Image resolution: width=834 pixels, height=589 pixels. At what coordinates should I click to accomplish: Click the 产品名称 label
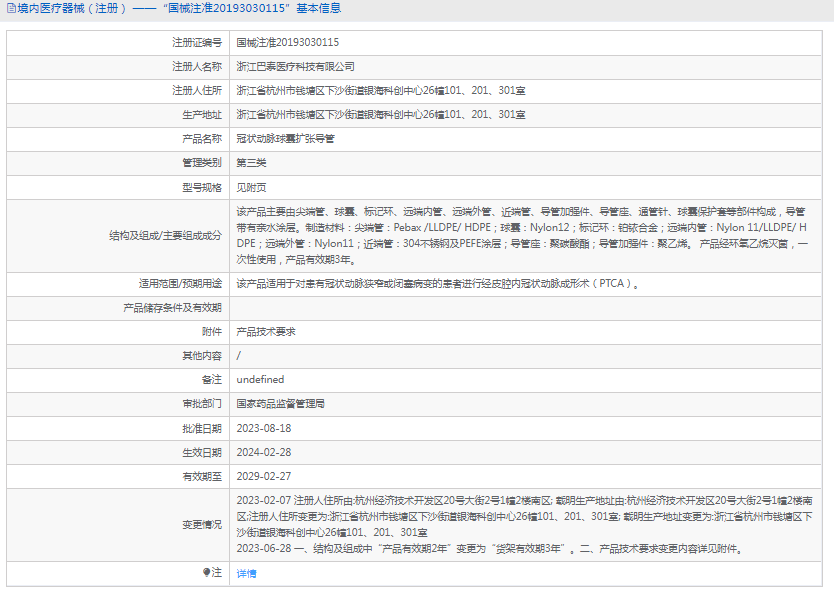[202, 139]
